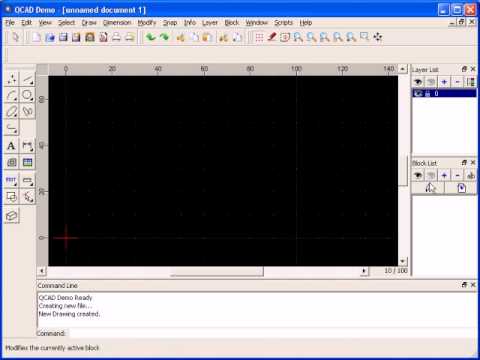The height and width of the screenshot is (360, 480).
Task: Open the Snap menu
Action: 170,23
